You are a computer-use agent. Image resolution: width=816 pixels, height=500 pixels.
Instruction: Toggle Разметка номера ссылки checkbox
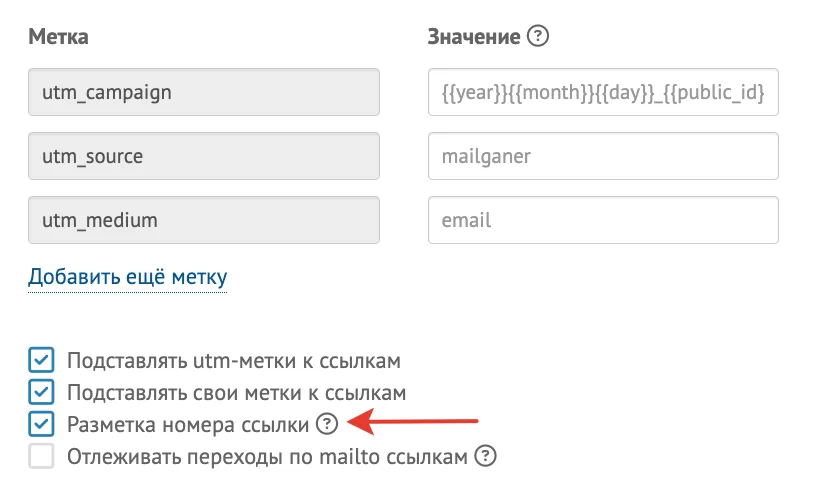[x=41, y=424]
